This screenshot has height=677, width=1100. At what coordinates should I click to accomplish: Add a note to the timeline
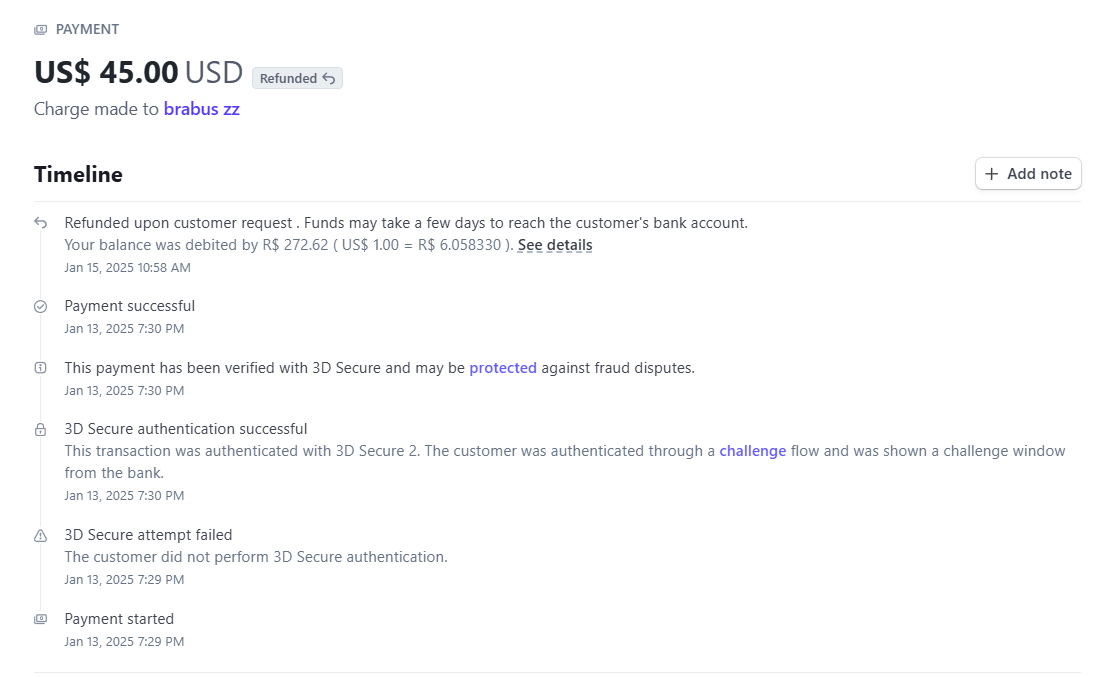click(1028, 173)
